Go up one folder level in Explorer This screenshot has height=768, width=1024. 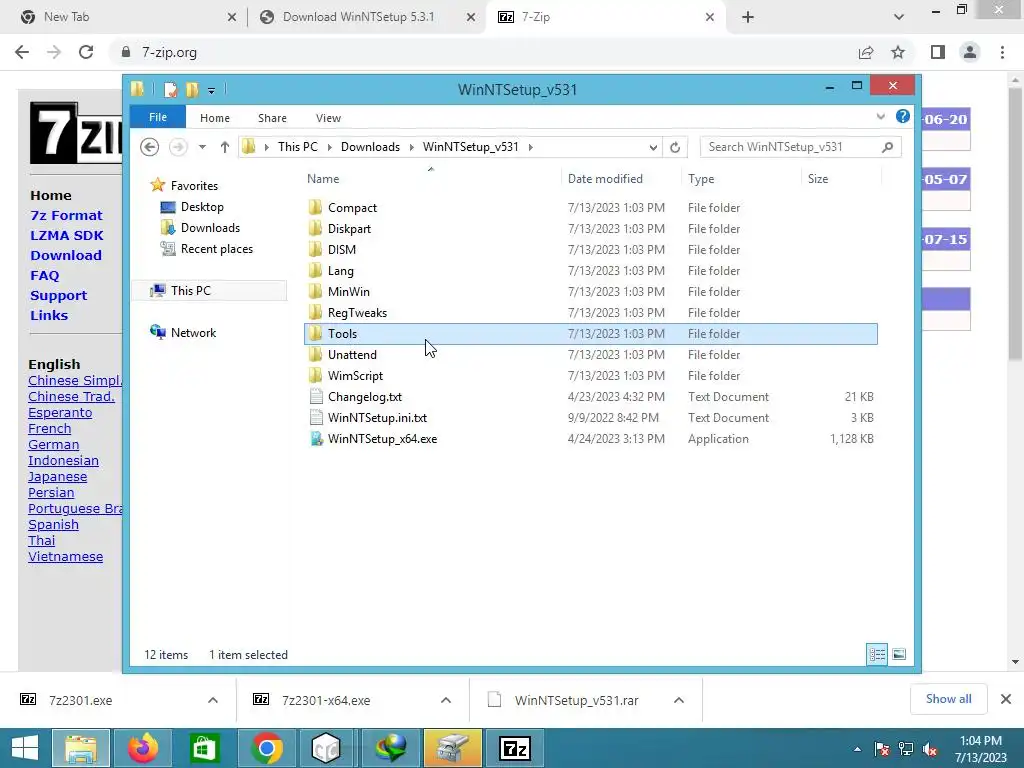(225, 147)
